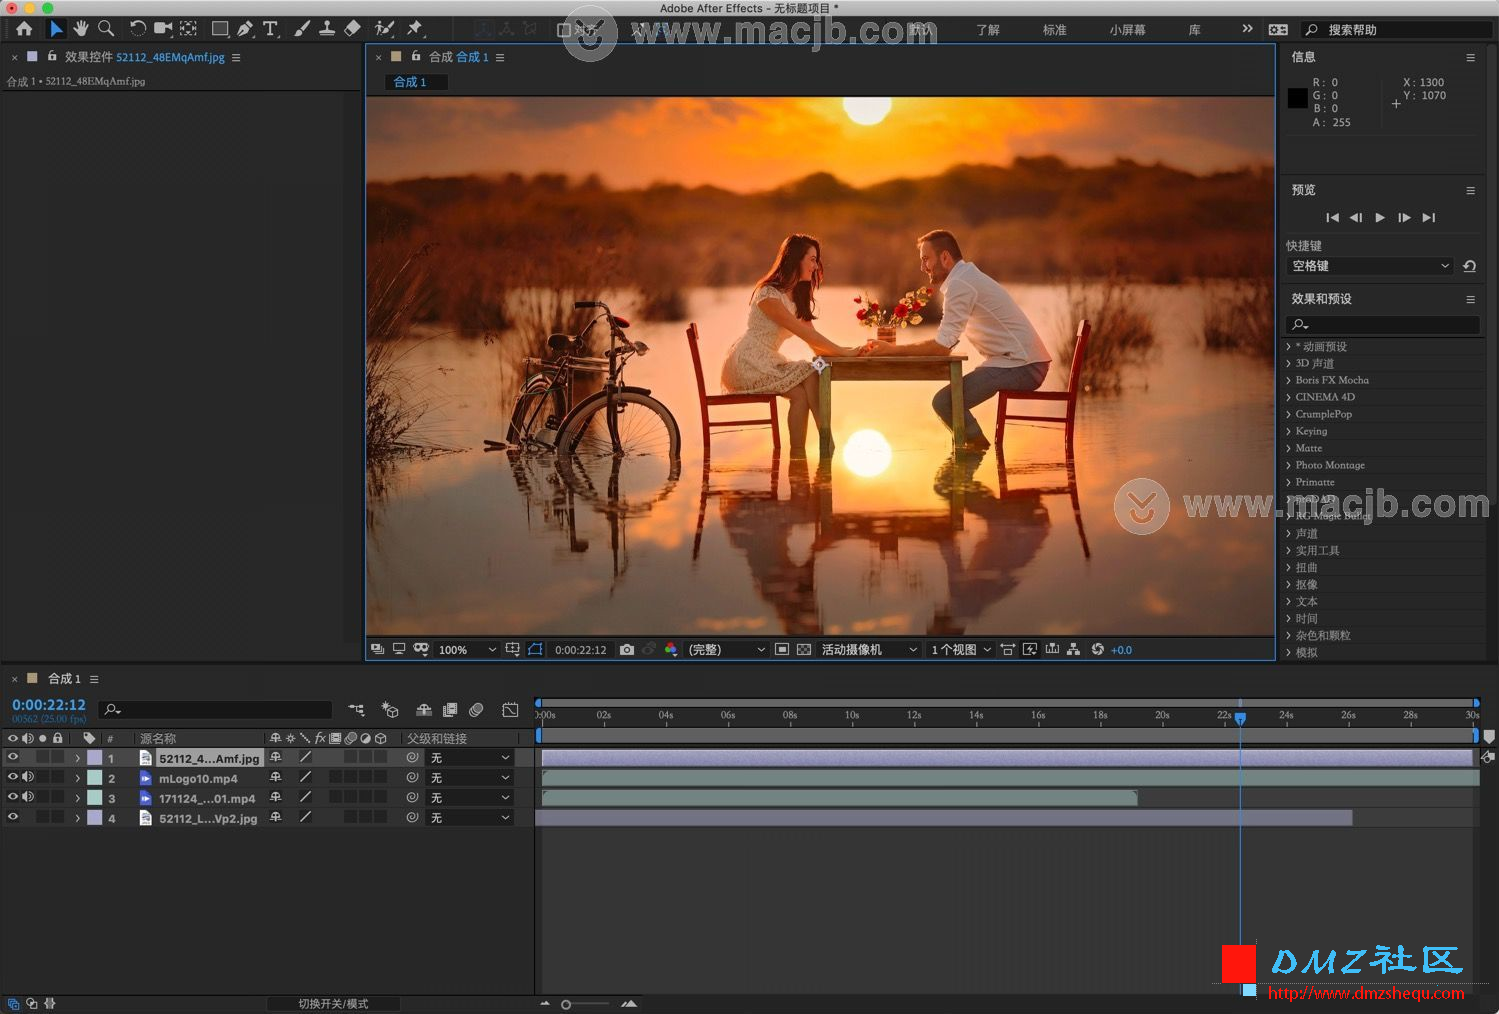The image size is (1499, 1014).
Task: Click 切换开关/模式 button
Action: 333,1004
